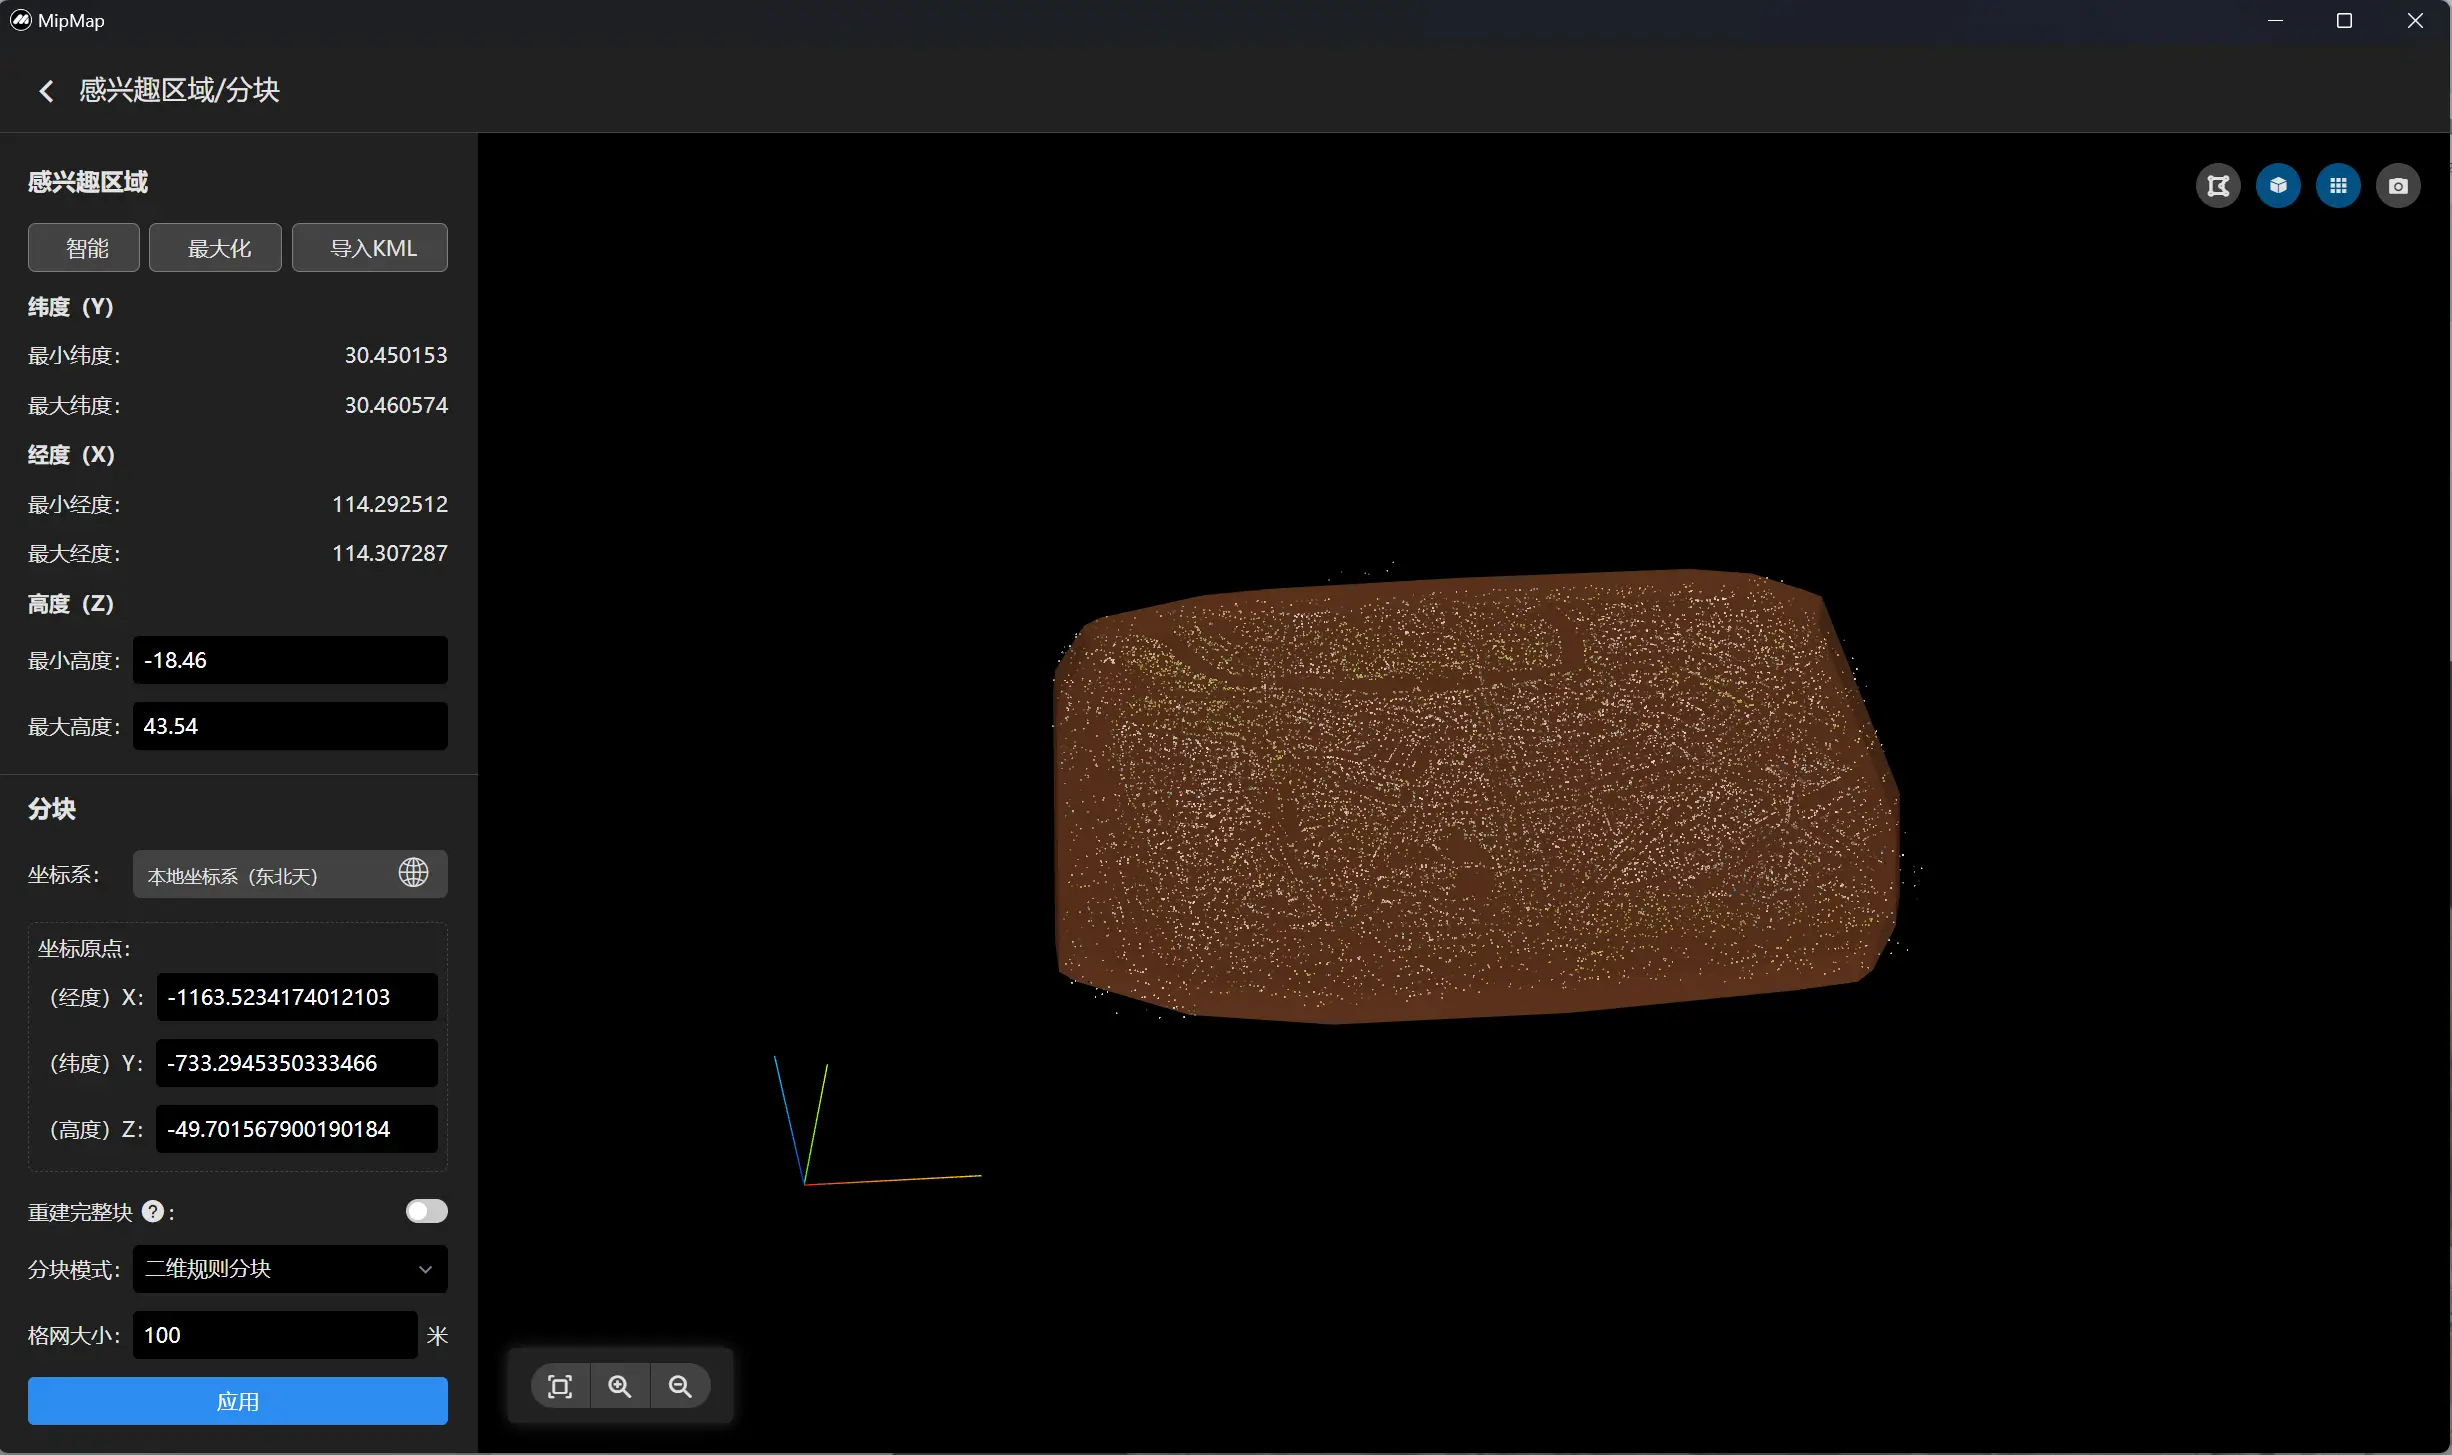Zoom in with the magnifier plus icon

tap(620, 1386)
